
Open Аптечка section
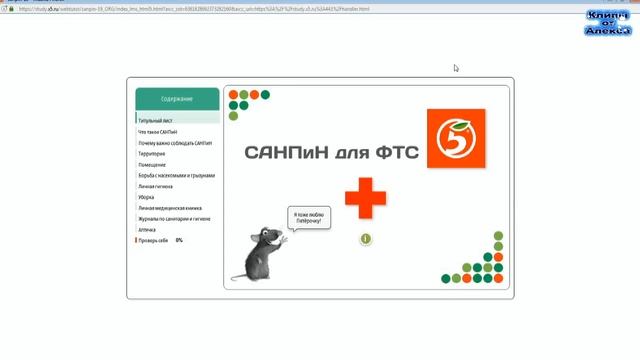[147, 230]
